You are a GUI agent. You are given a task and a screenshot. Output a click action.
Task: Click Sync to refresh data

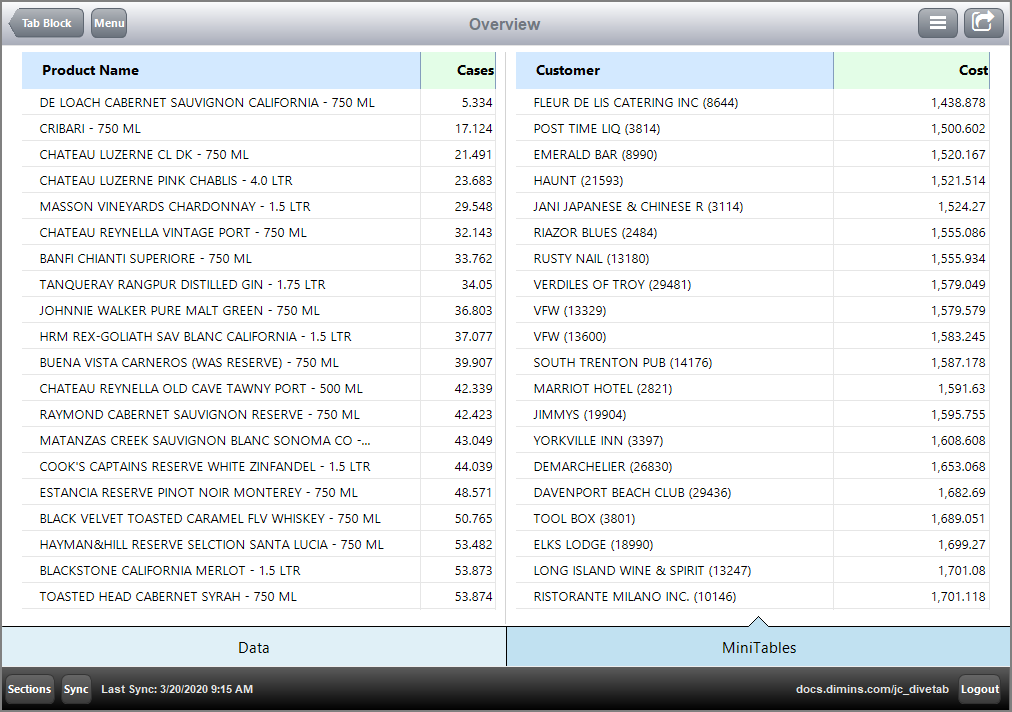pos(76,689)
